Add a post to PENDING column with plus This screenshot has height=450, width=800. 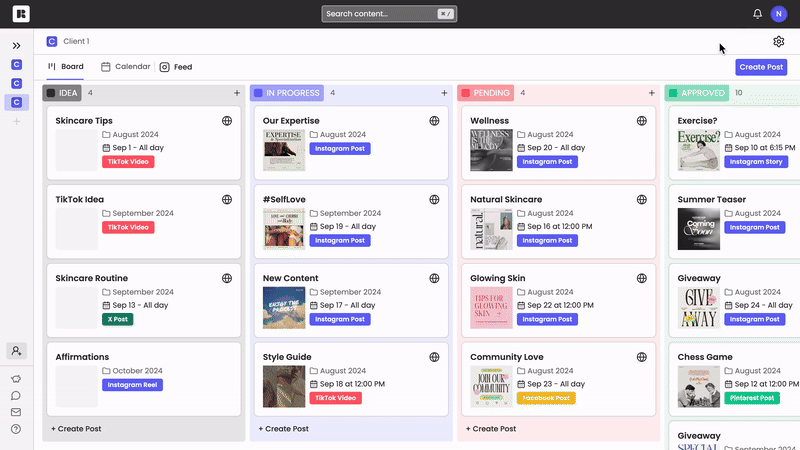click(x=652, y=93)
